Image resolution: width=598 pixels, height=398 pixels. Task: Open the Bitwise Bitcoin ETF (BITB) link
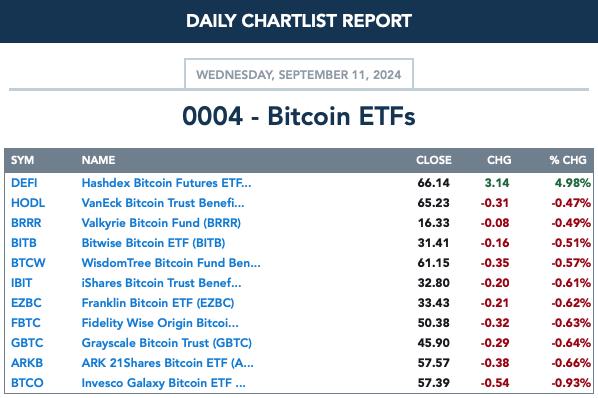(153, 243)
